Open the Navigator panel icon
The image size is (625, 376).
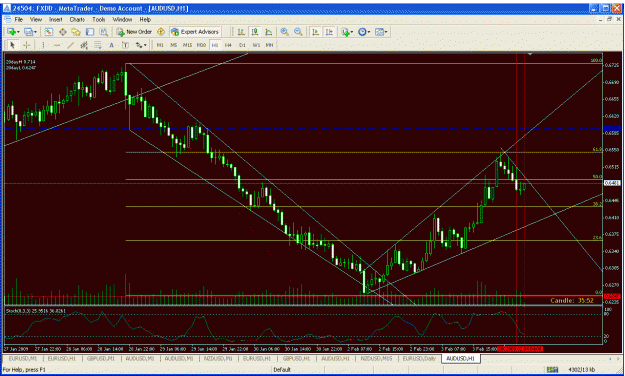click(x=76, y=32)
